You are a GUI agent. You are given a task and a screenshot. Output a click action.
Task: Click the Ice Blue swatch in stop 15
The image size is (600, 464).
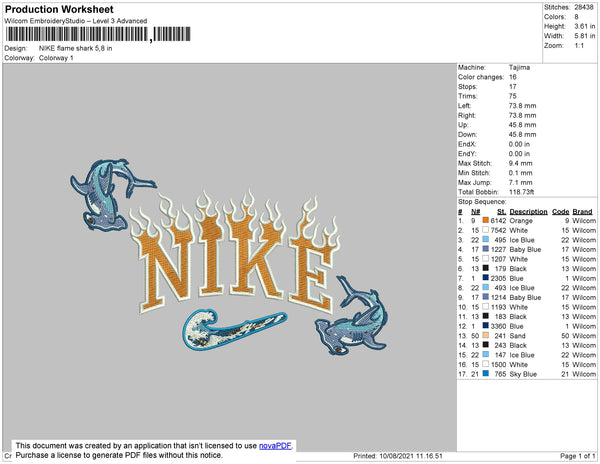click(x=486, y=355)
